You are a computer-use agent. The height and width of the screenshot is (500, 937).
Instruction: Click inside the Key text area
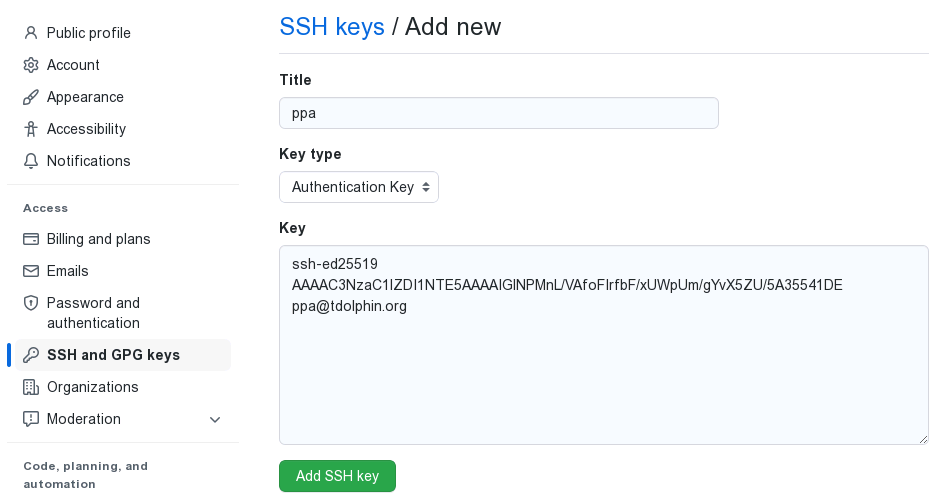(x=604, y=345)
